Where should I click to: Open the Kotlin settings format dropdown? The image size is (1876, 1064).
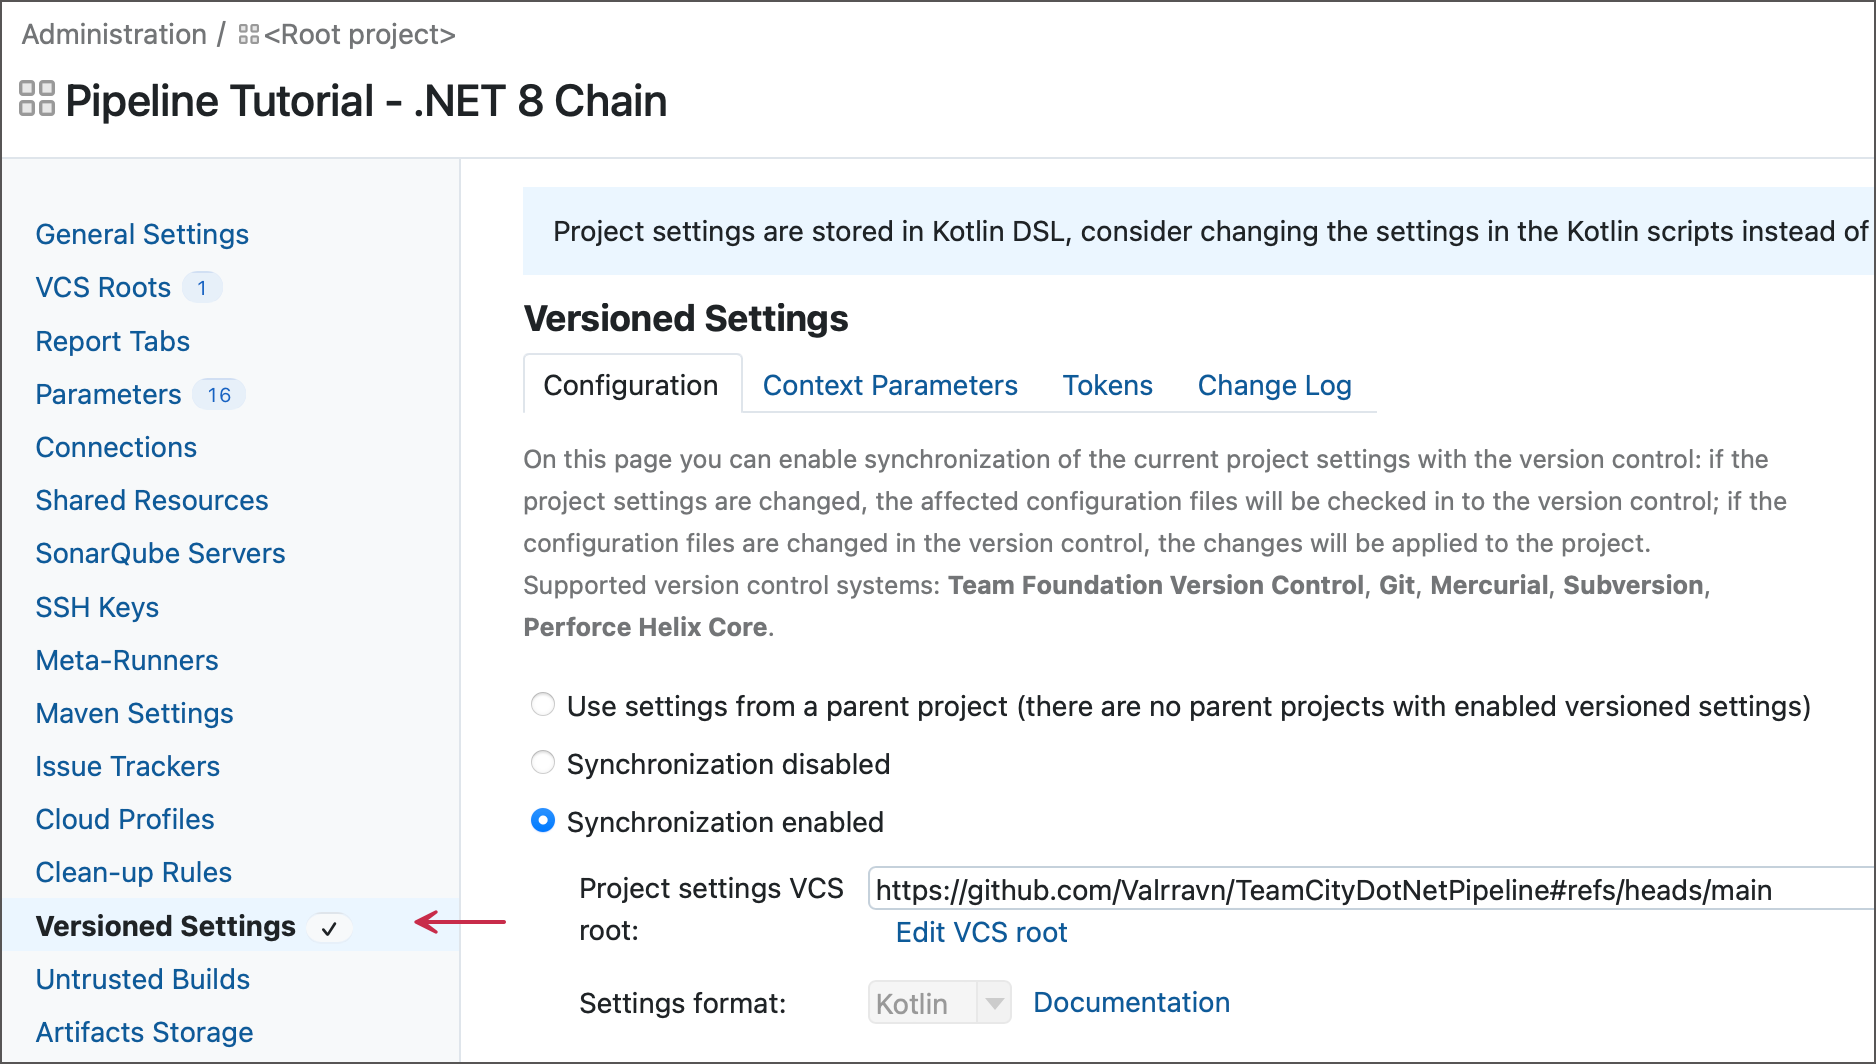click(994, 1002)
